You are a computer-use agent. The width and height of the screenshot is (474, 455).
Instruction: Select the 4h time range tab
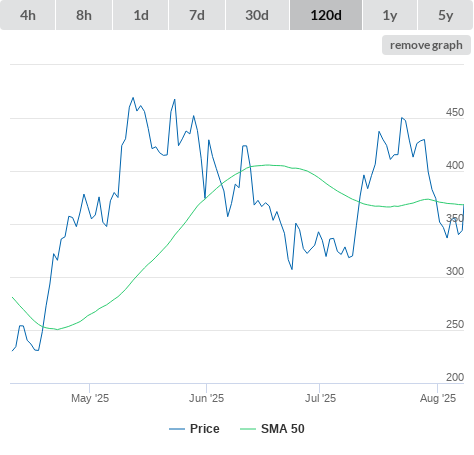(28, 15)
